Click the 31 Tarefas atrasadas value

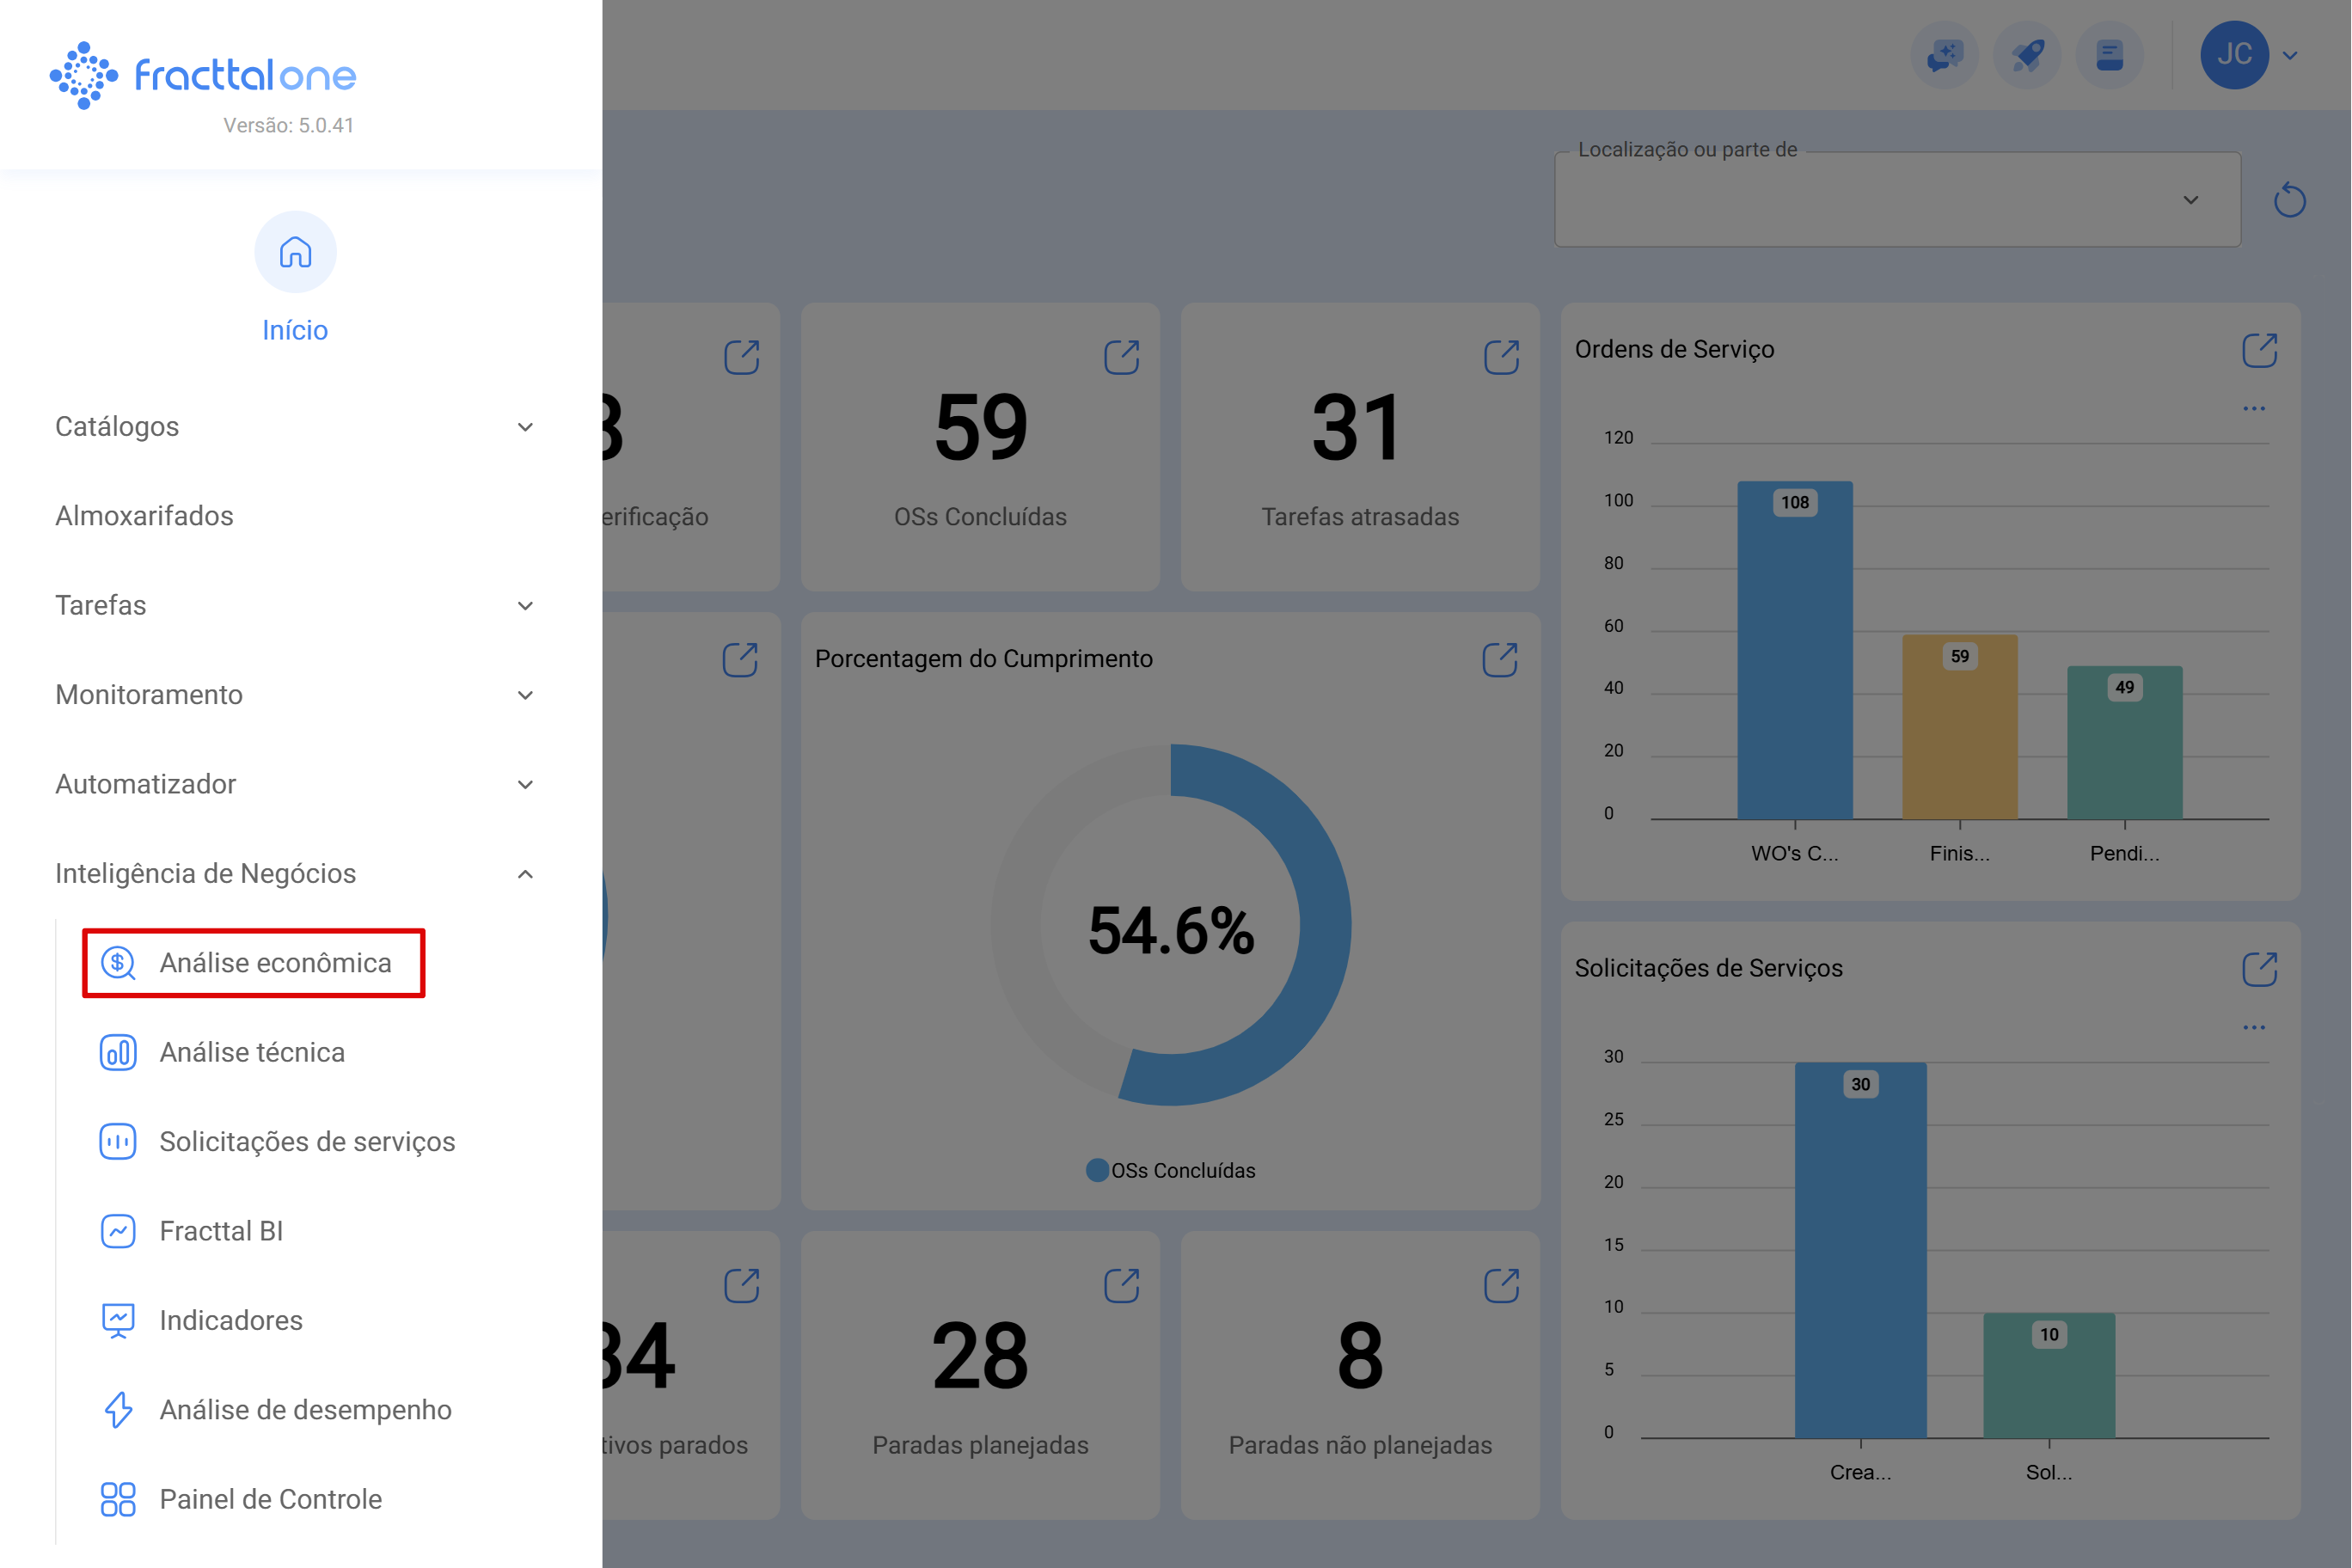tap(1357, 428)
